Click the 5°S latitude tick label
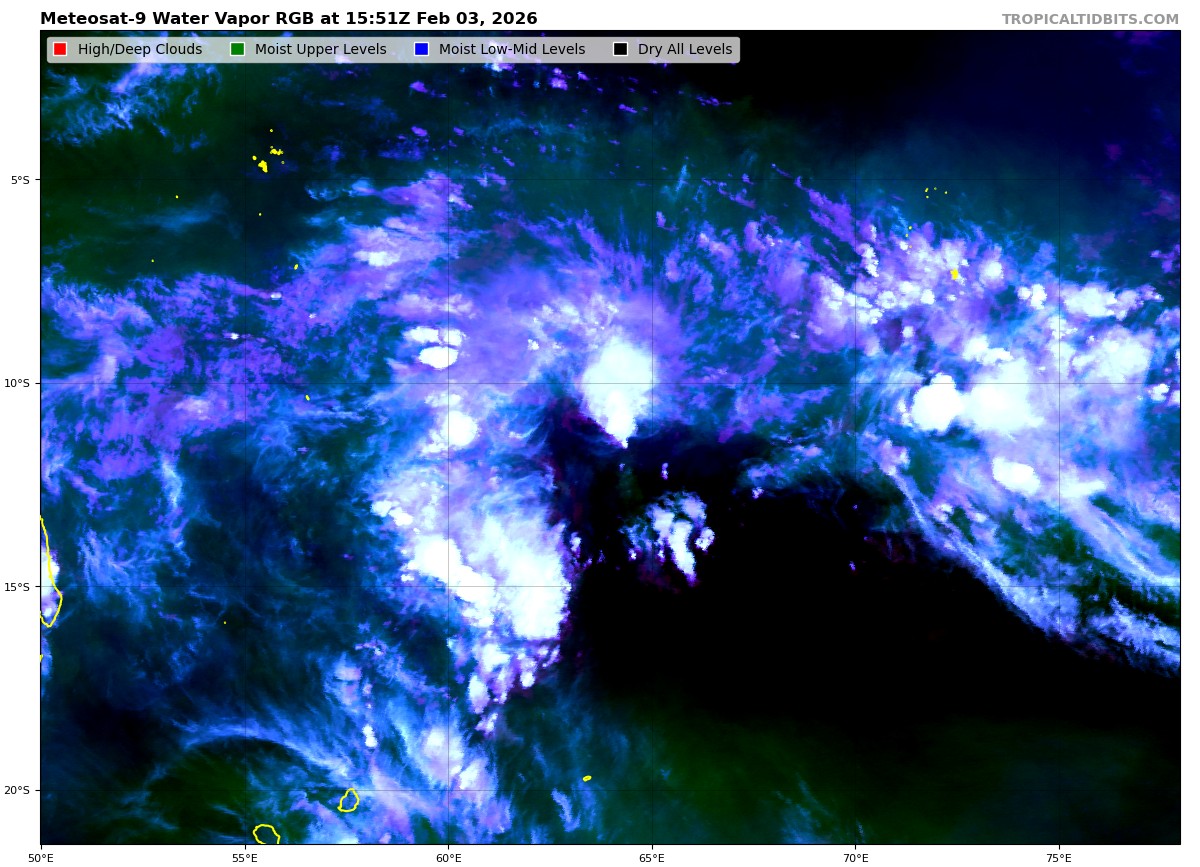 tap(20, 180)
